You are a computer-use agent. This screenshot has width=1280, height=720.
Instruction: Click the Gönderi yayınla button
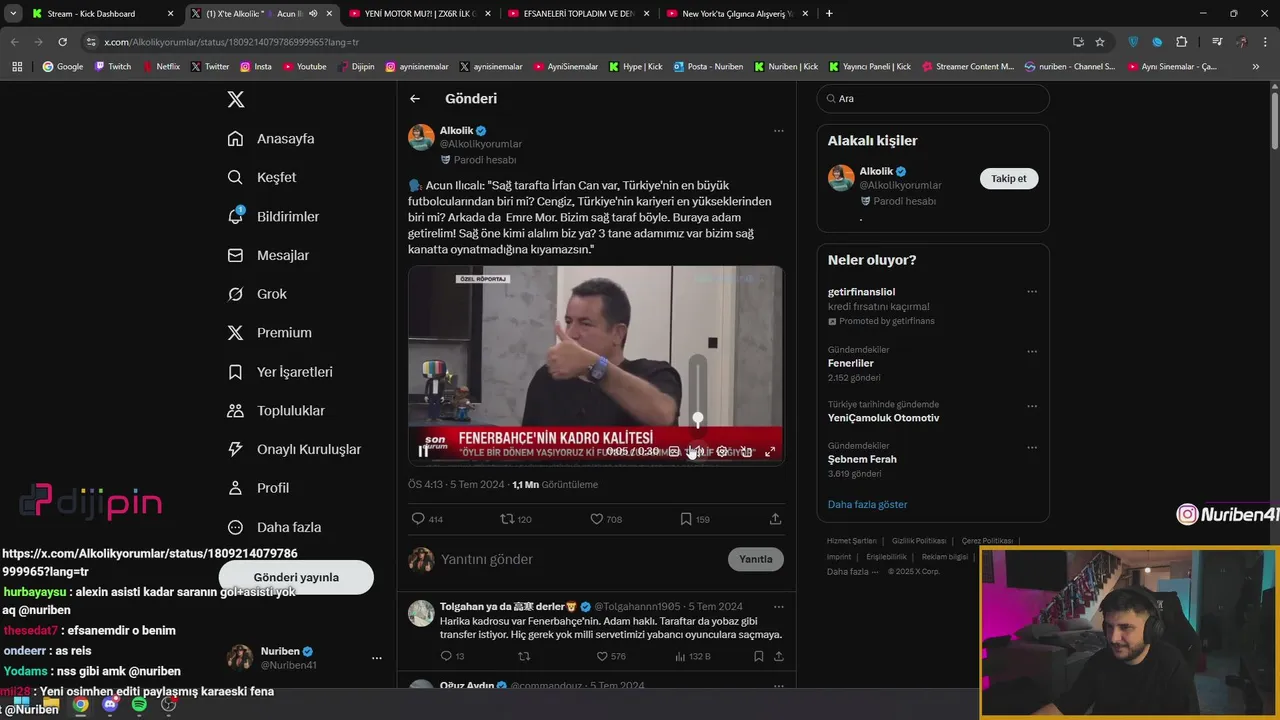[296, 577]
